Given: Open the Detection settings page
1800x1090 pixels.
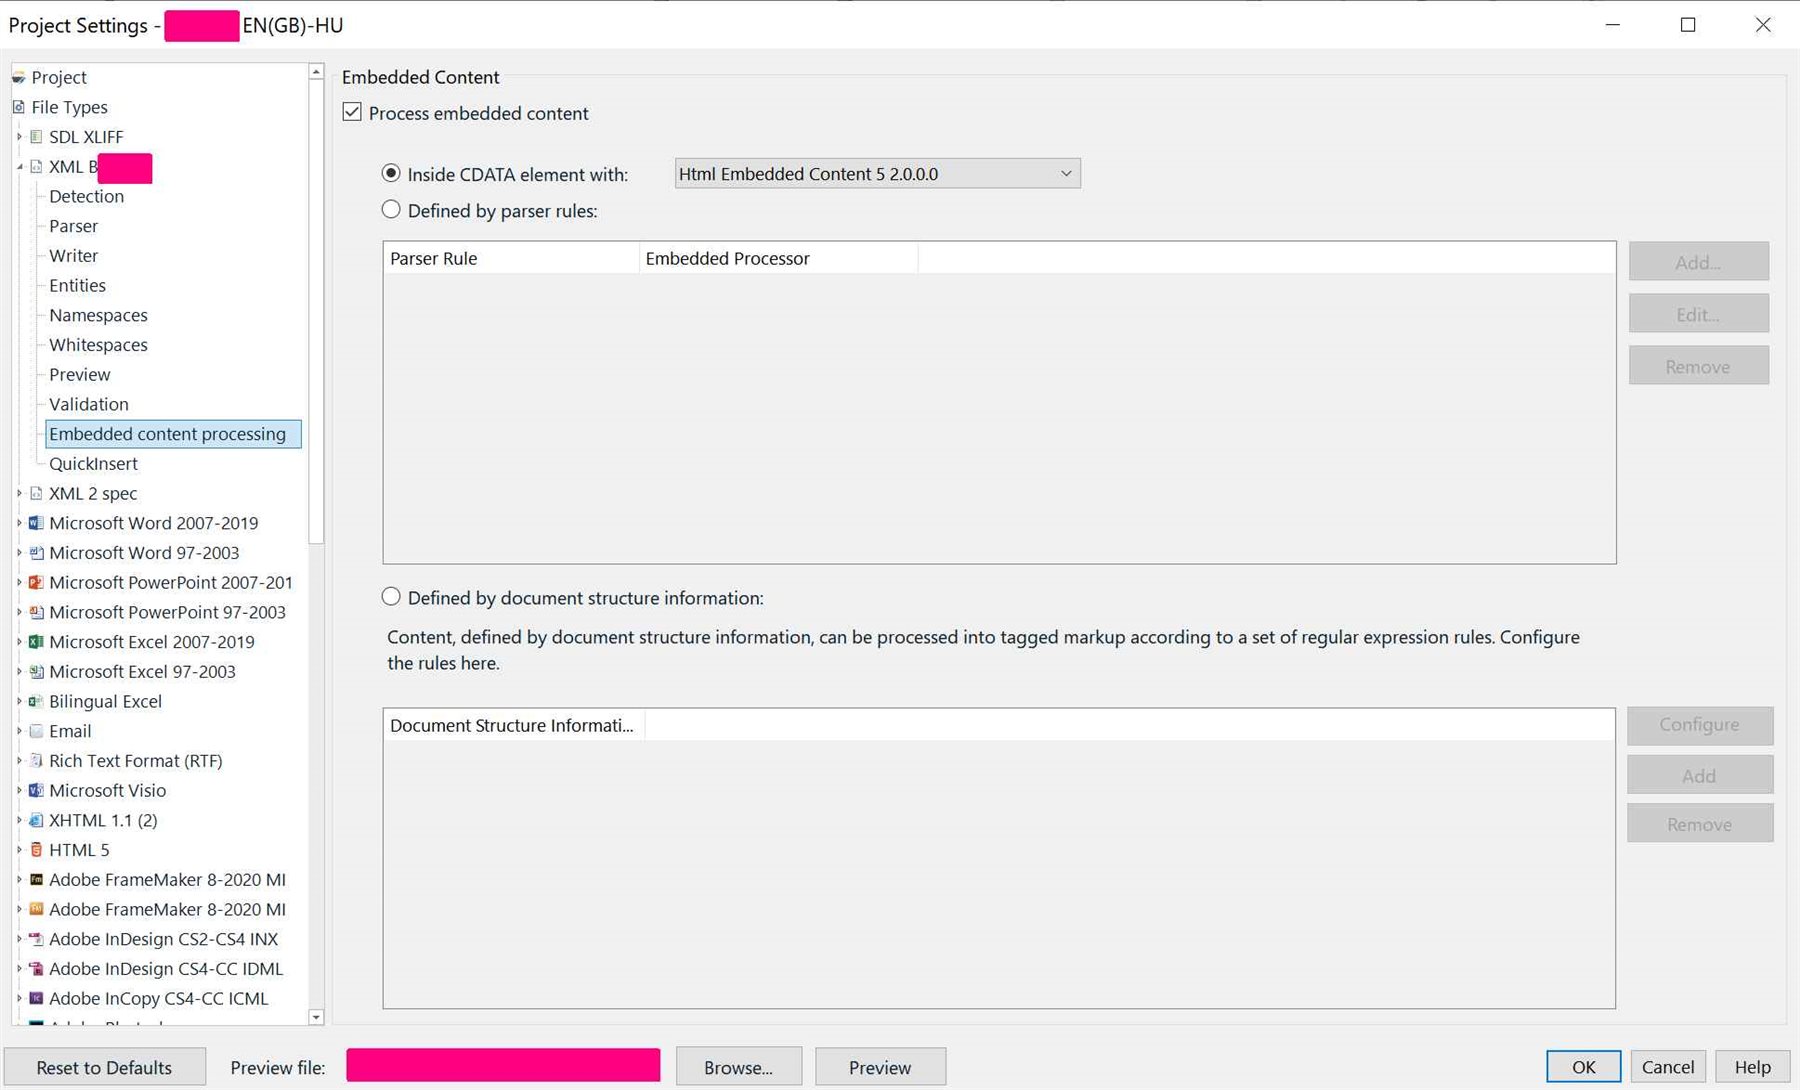Looking at the screenshot, I should pos(86,196).
